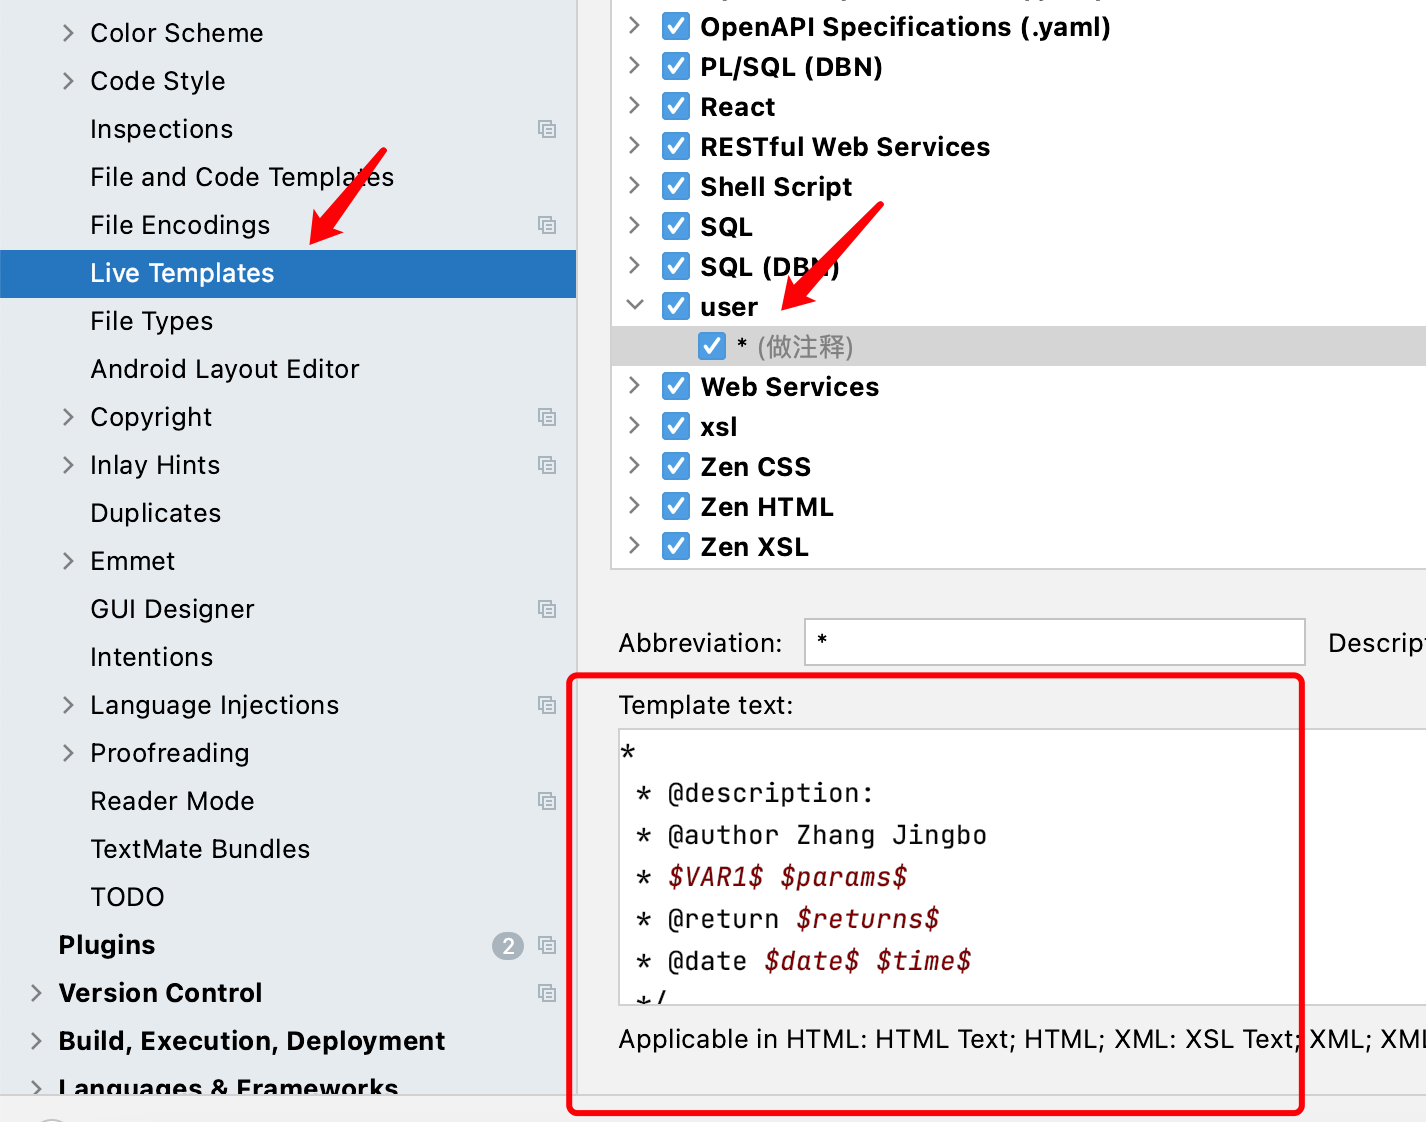Viewport: 1426px width, 1122px height.
Task: Open the GUI Designer settings page
Action: click(172, 609)
